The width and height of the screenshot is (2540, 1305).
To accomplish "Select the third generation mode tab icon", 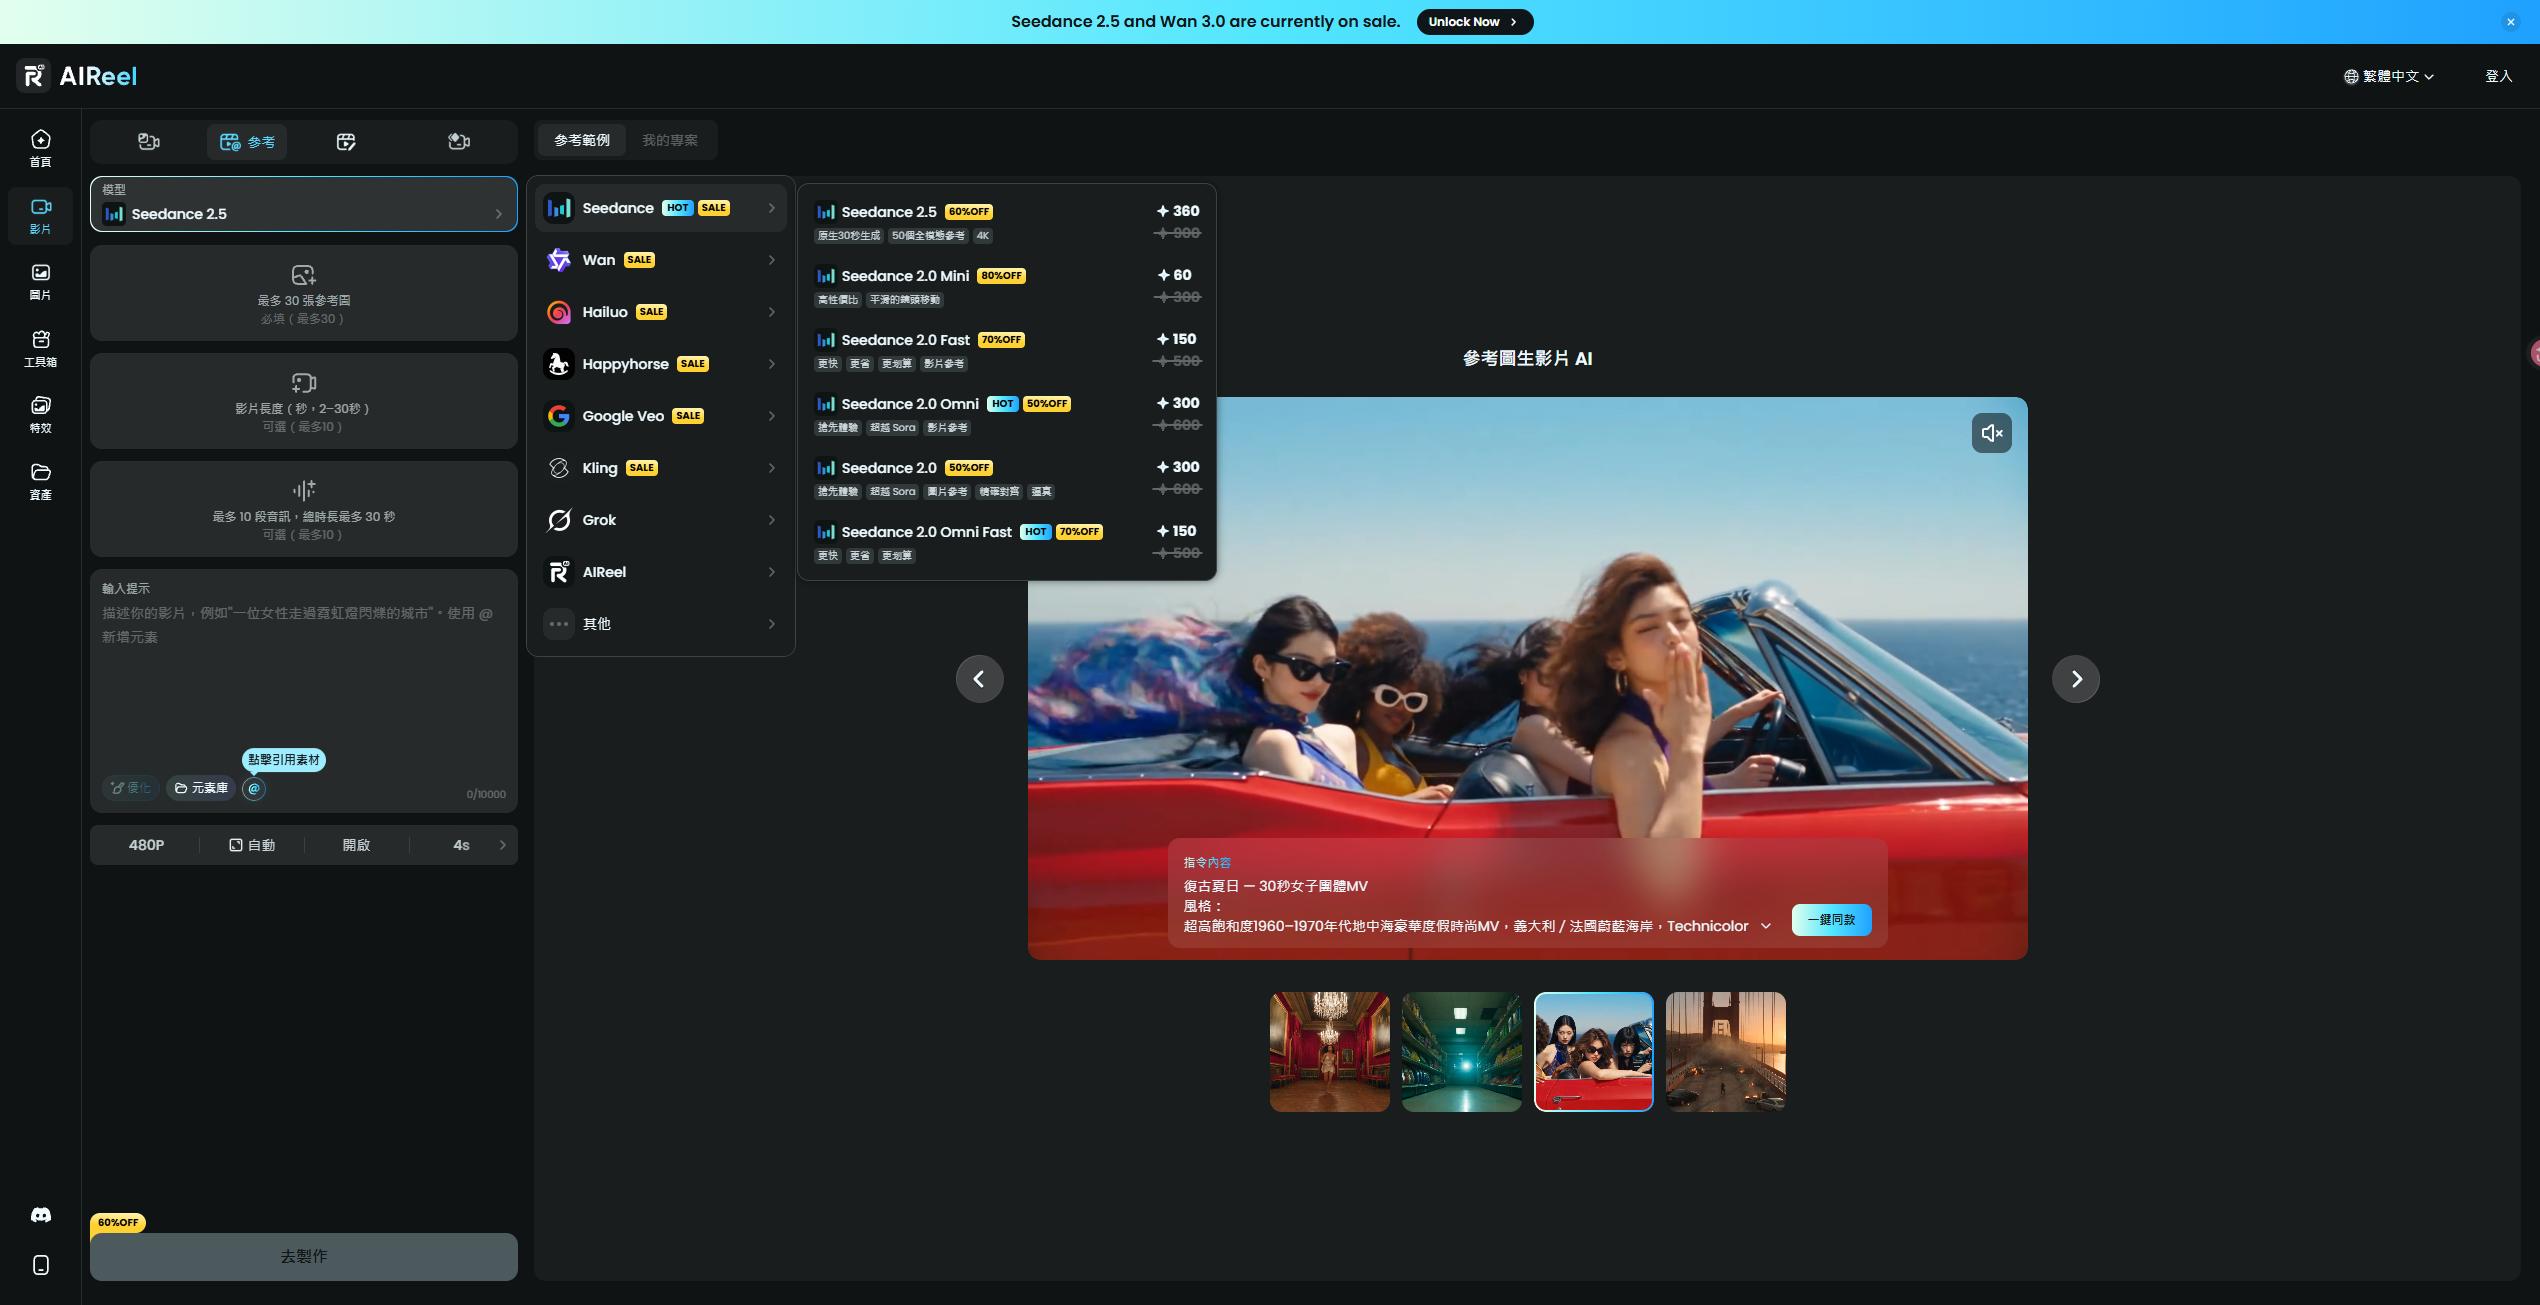I will tap(346, 141).
